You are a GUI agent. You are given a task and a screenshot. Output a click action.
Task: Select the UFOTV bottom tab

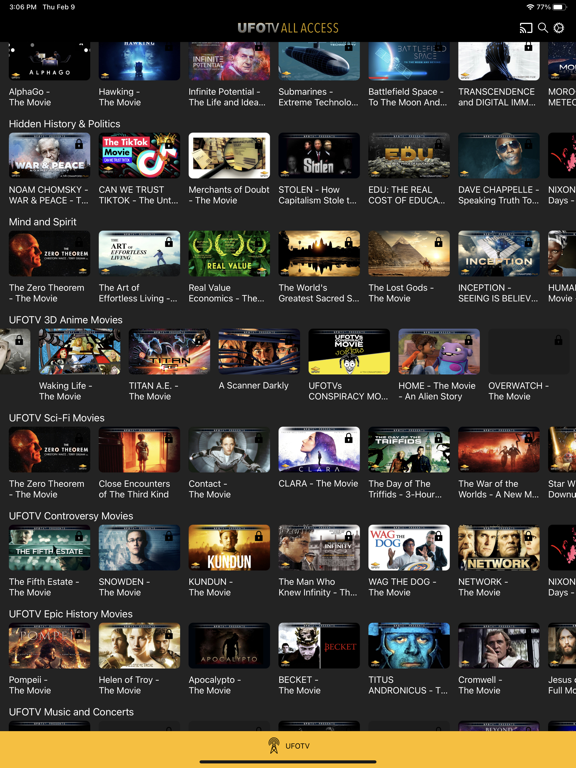click(x=288, y=745)
